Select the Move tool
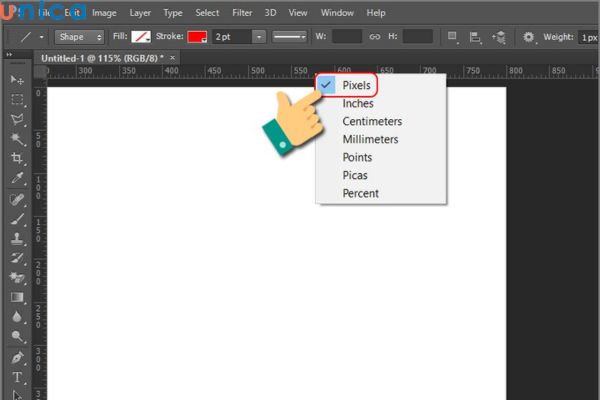The height and width of the screenshot is (400, 600). click(17, 78)
